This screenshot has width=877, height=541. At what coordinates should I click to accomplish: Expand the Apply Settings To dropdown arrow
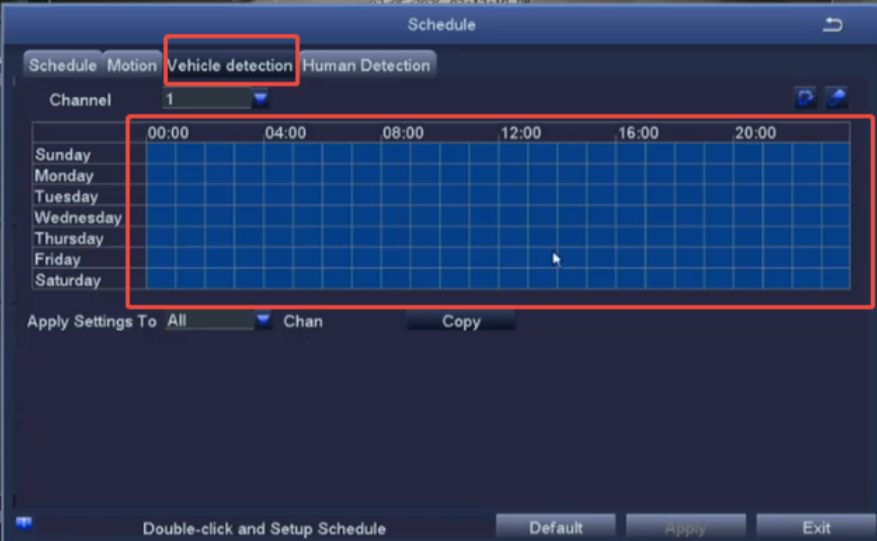tap(262, 321)
